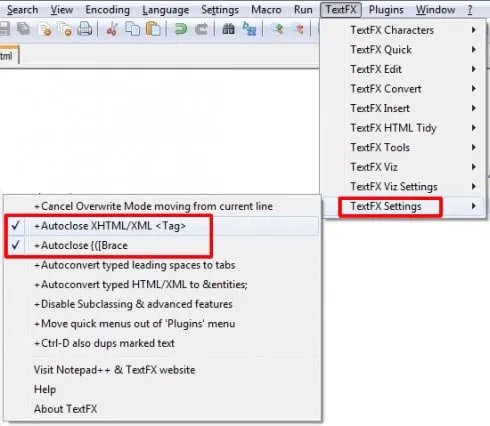Viewport: 490px width, 426px height.
Task: Enable Cancel Overwrite Mode moving from current line
Action: [x=161, y=206]
